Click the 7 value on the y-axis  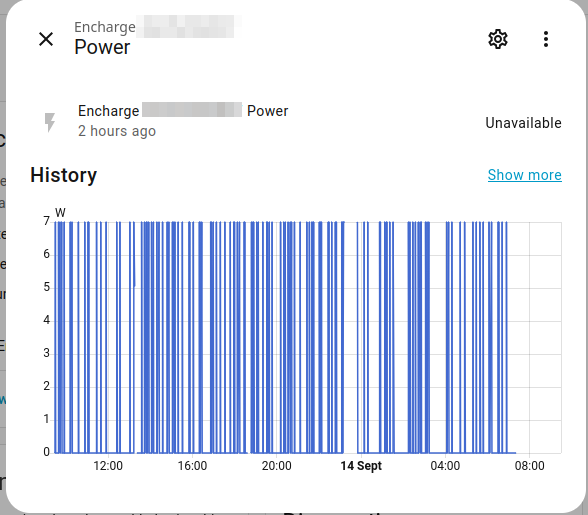tap(46, 221)
